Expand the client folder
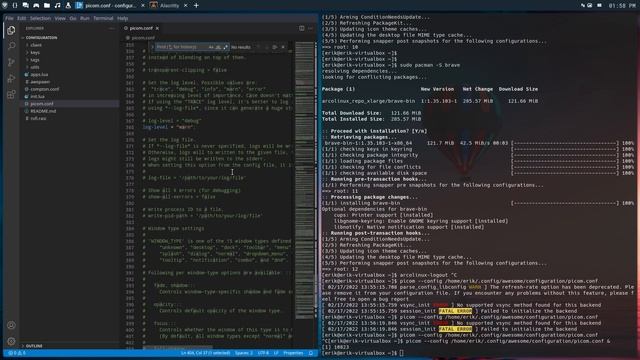This screenshot has height=360, width=640. [x=36, y=45]
